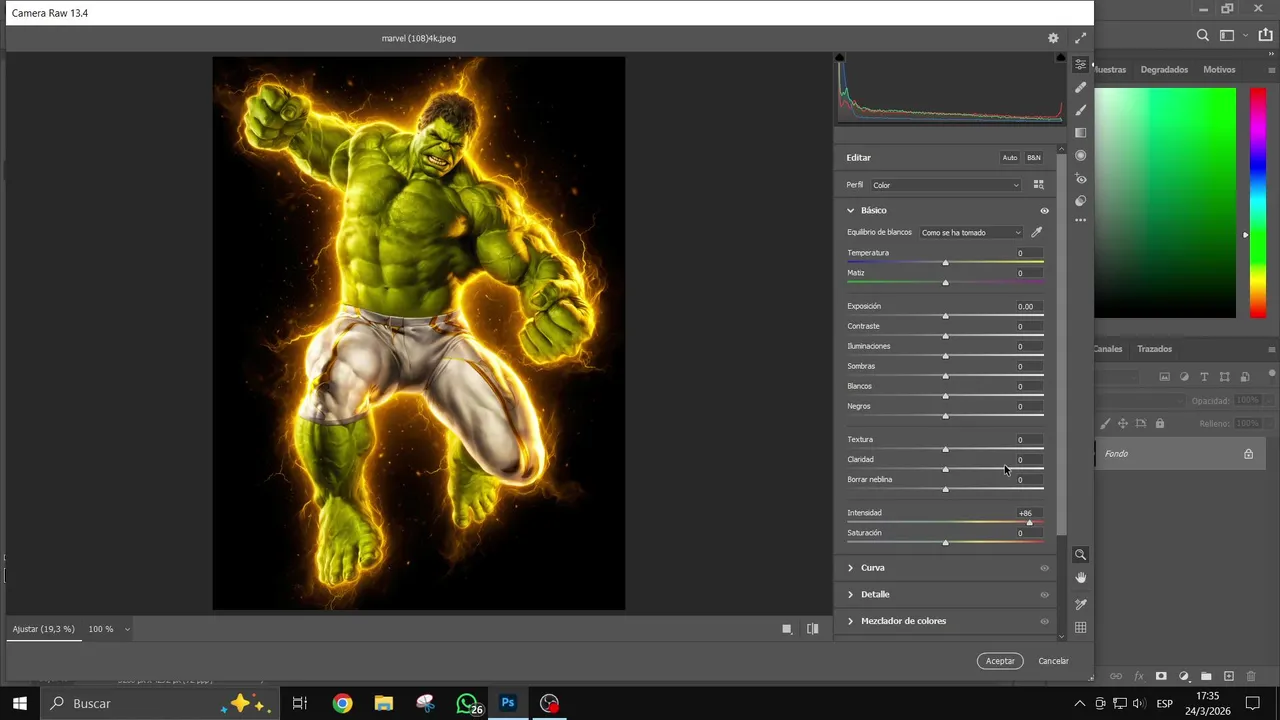Select the Radial Filter tool
1280x720 pixels.
tap(1080, 156)
